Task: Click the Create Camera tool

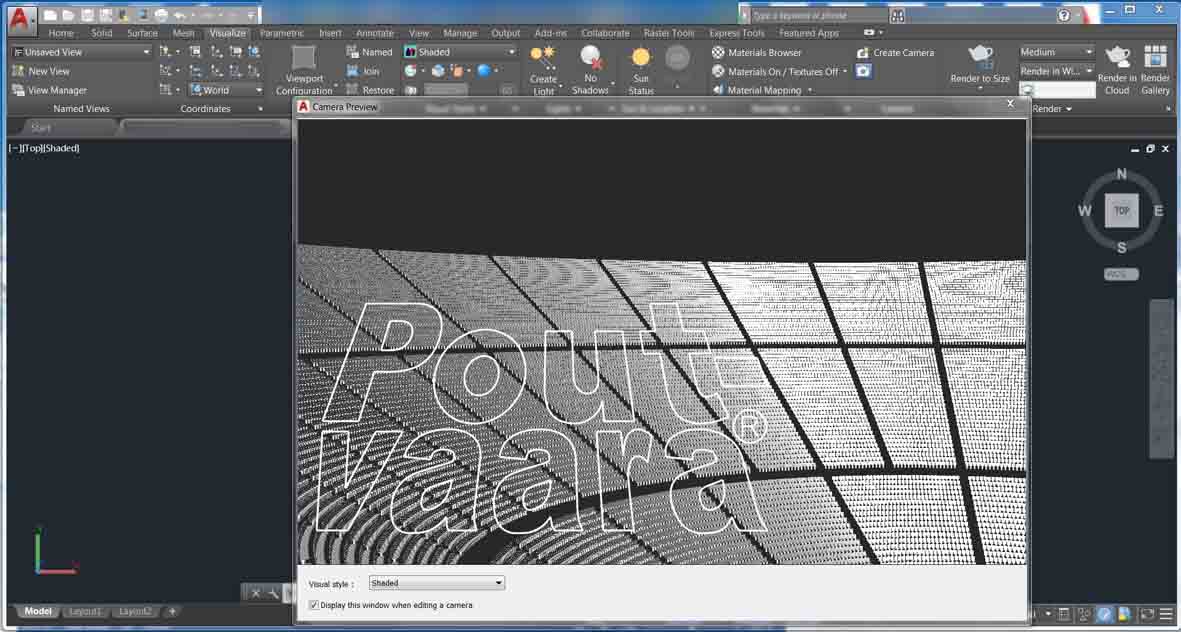Action: click(895, 53)
